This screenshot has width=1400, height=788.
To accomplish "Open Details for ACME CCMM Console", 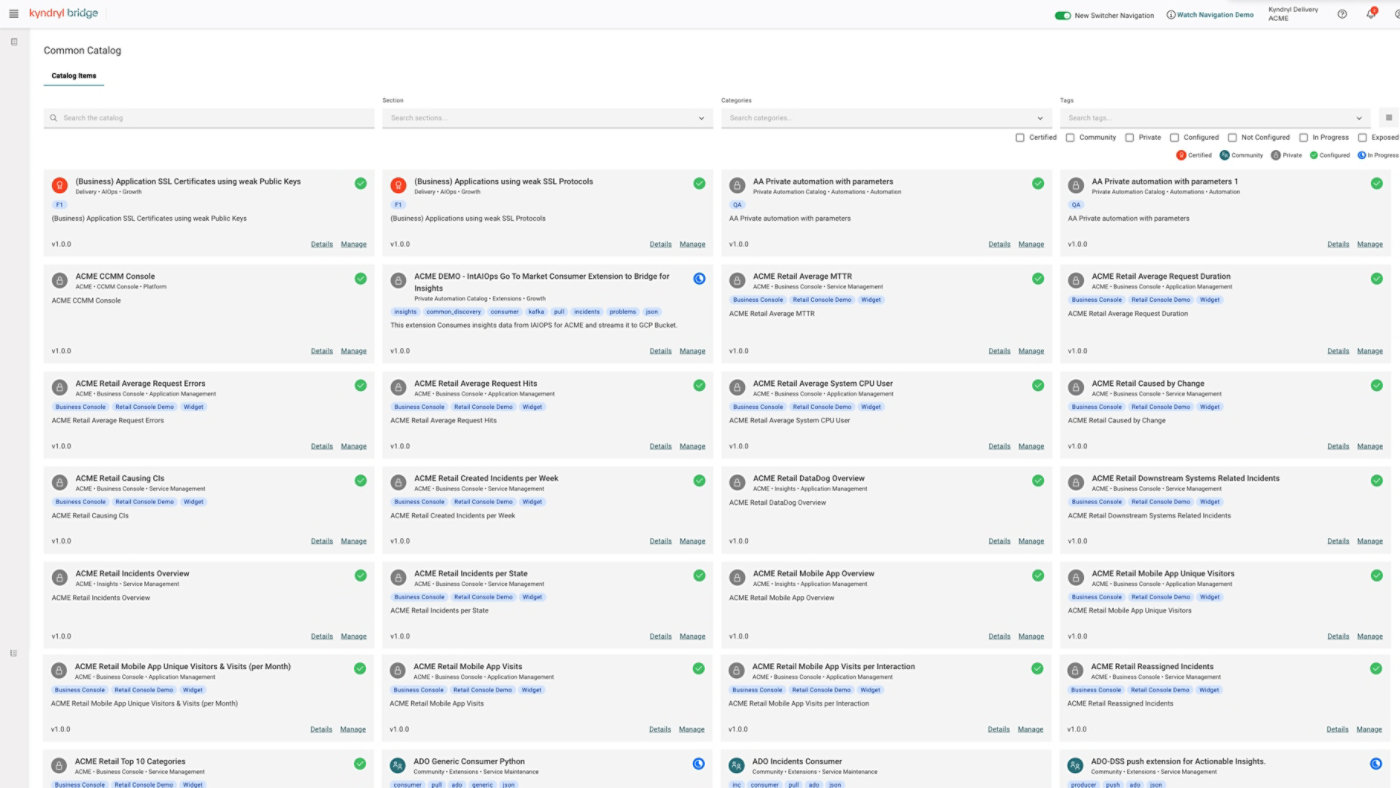I will tap(322, 351).
